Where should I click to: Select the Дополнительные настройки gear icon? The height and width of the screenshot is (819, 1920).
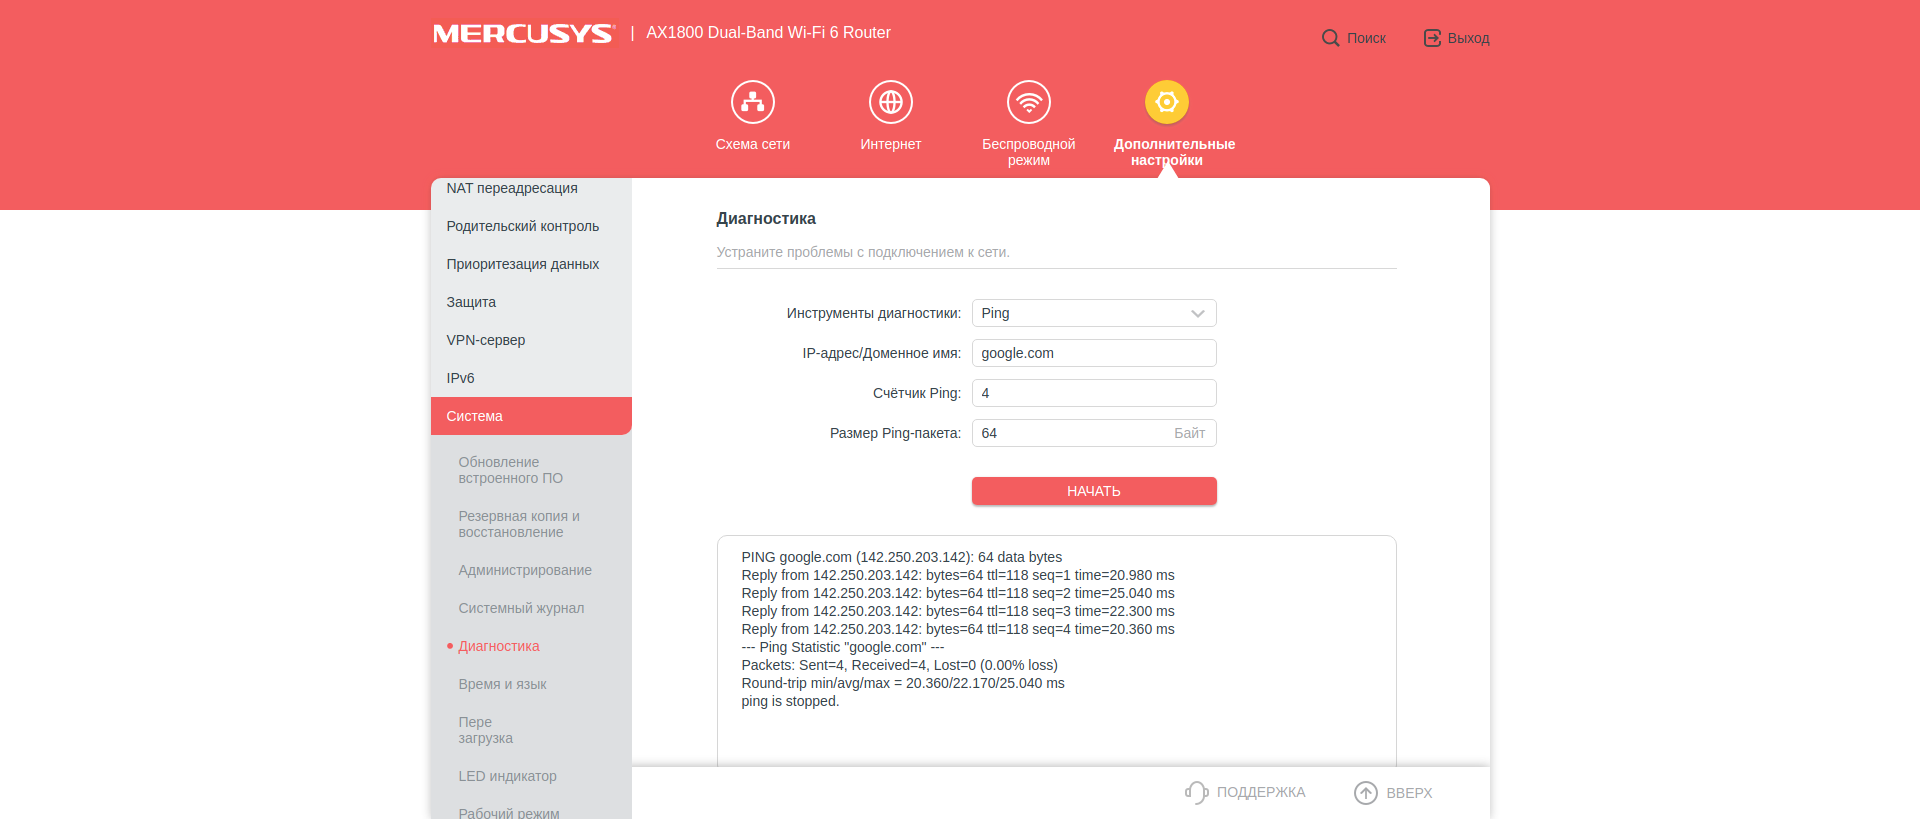pos(1166,102)
